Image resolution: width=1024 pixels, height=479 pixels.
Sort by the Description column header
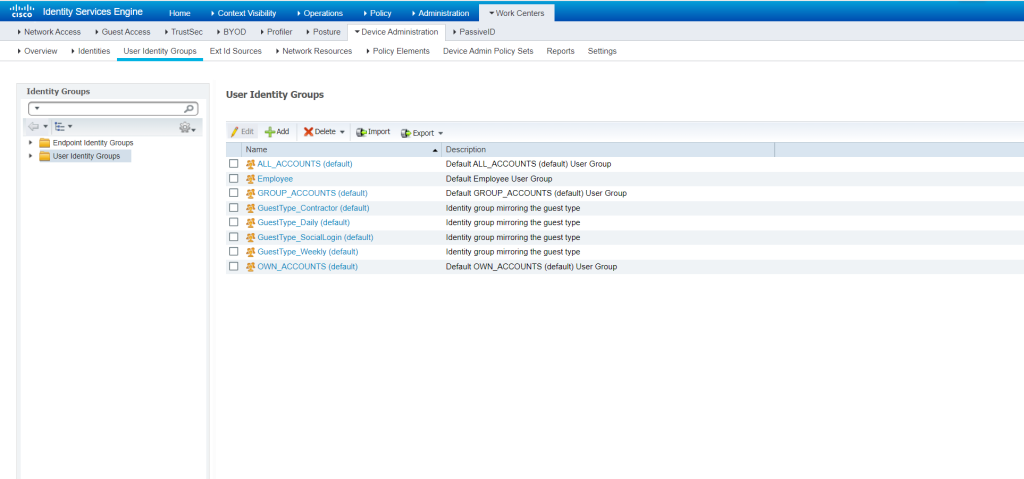point(607,150)
